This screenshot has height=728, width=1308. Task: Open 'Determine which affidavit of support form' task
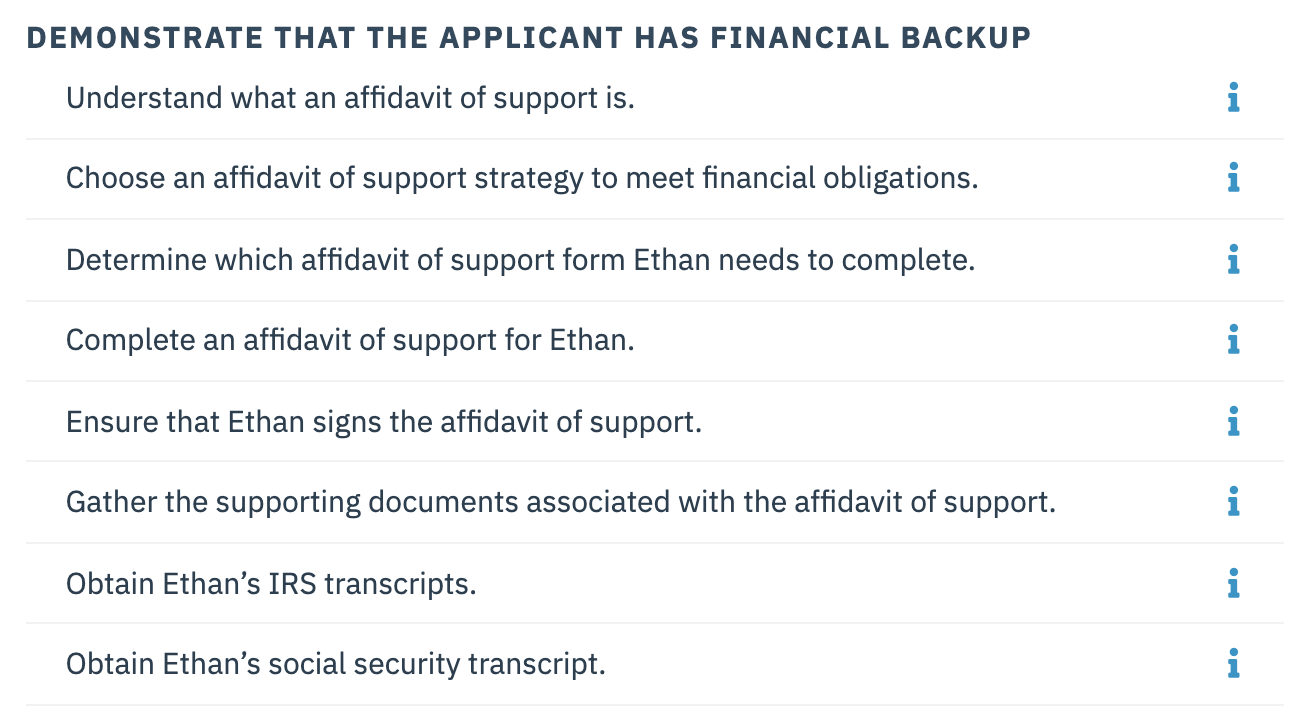pos(520,260)
